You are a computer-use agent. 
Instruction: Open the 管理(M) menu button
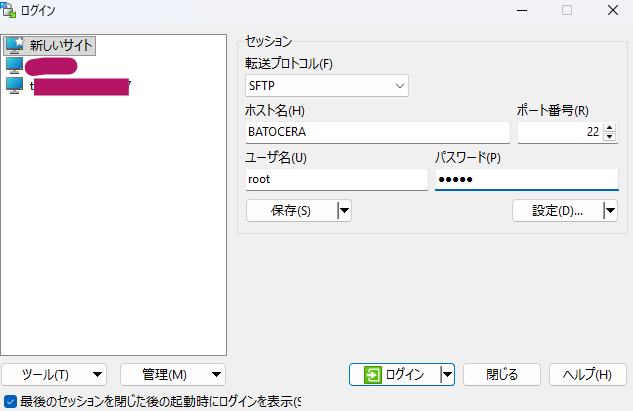click(173, 374)
